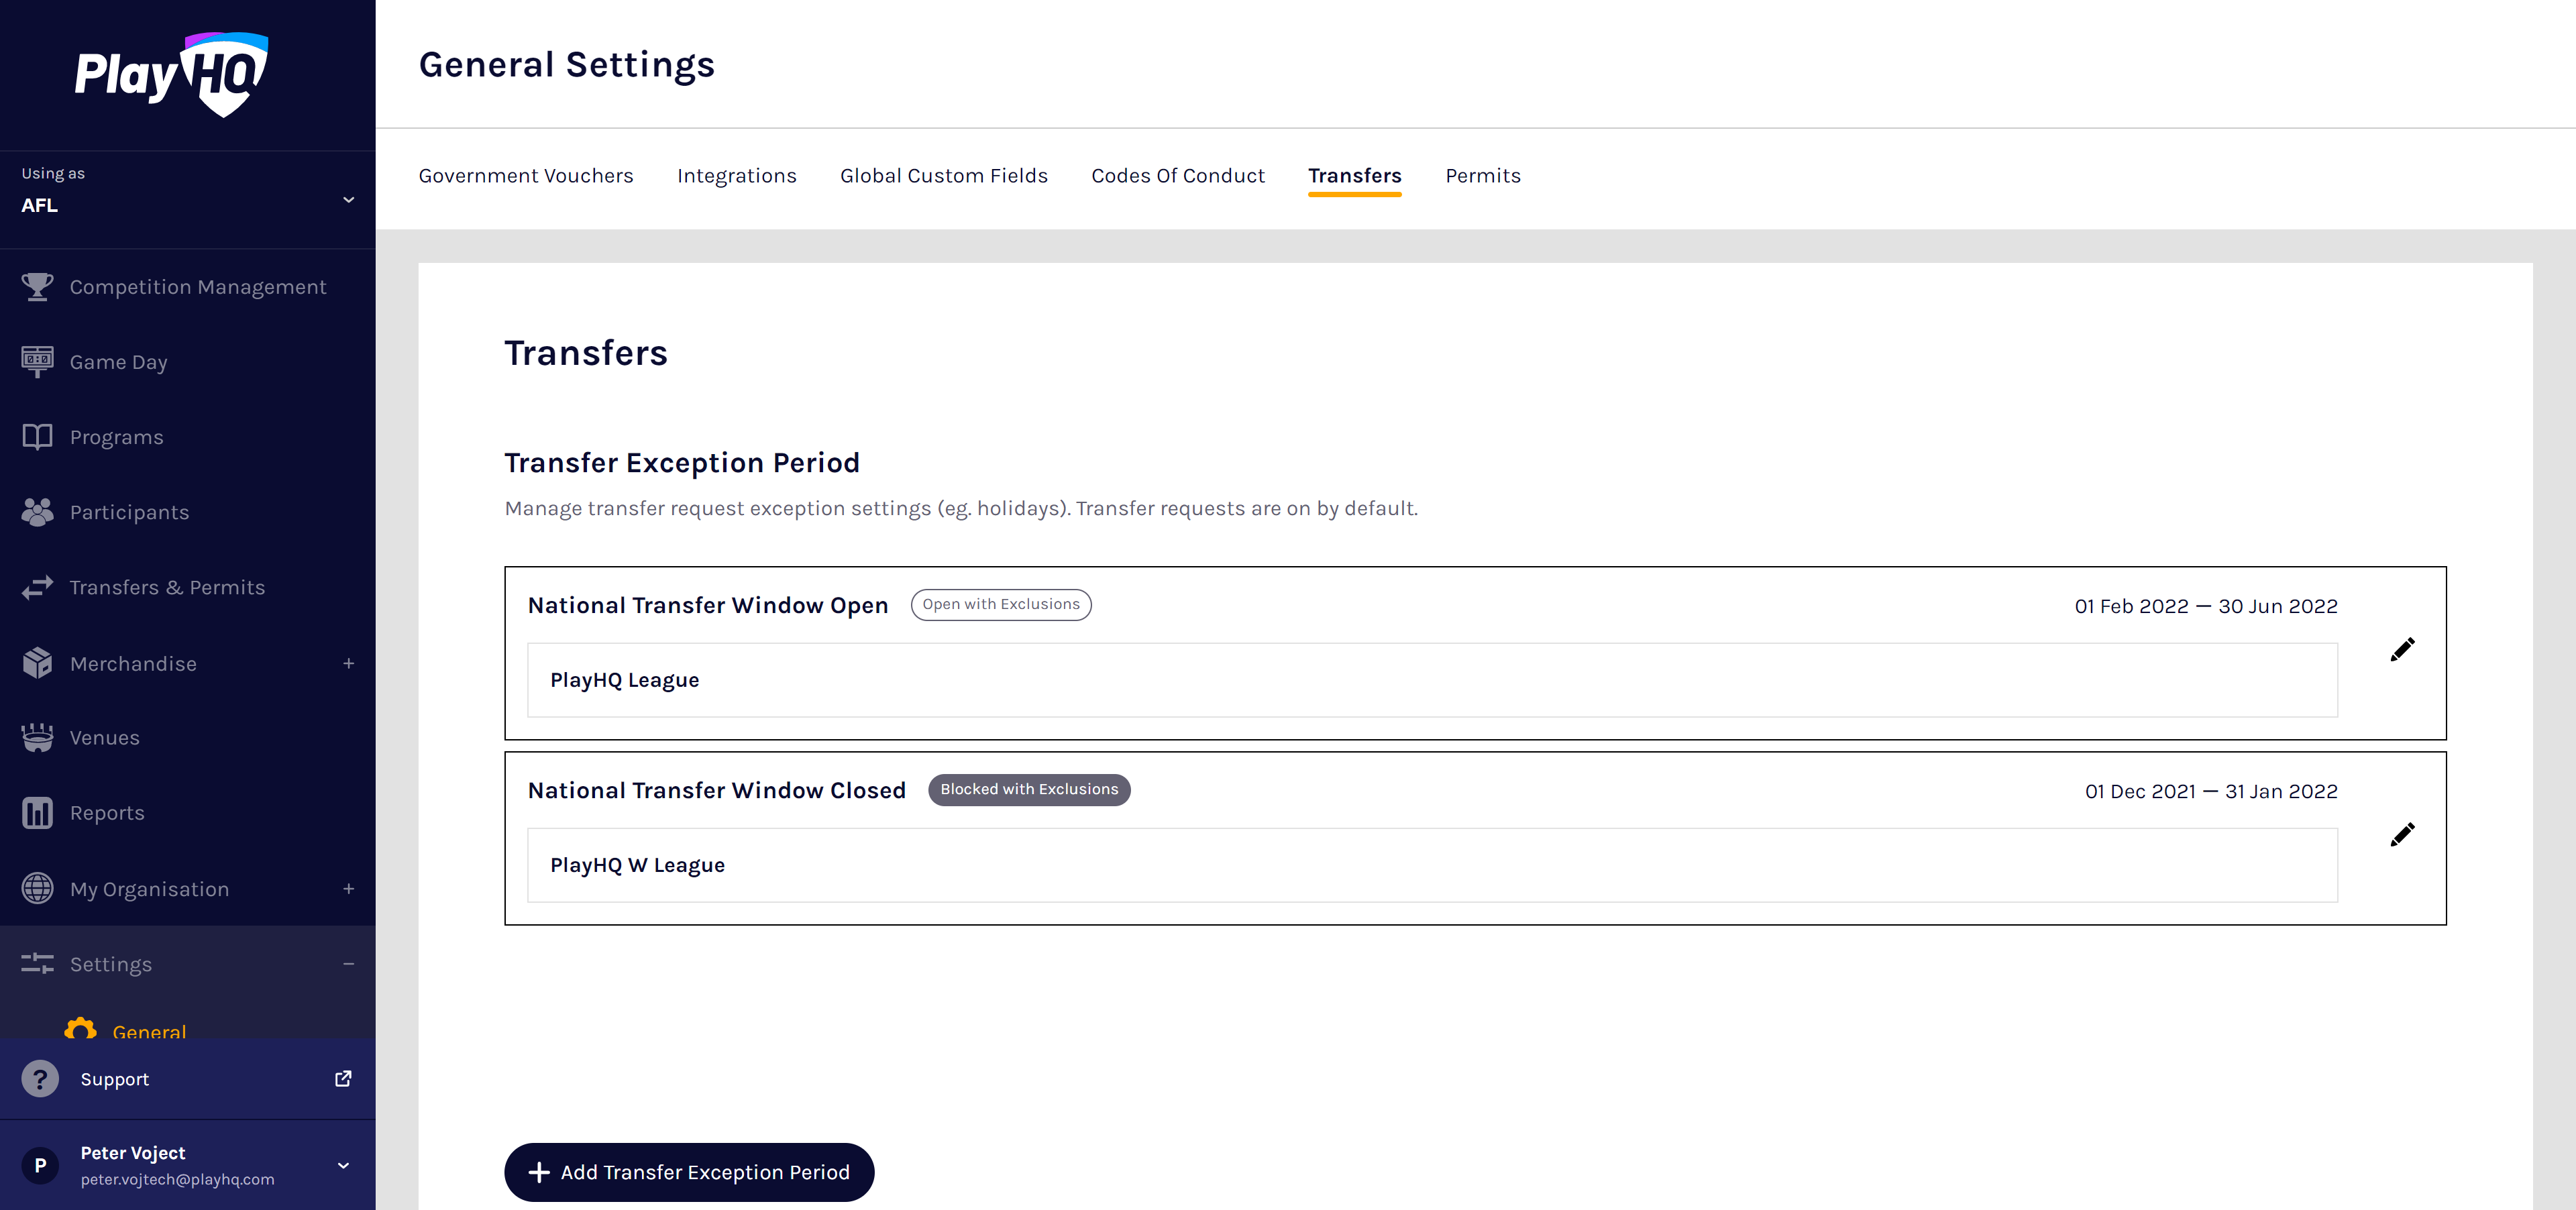This screenshot has height=1210, width=2576.
Task: Click the Participants people icon
Action: click(x=37, y=512)
